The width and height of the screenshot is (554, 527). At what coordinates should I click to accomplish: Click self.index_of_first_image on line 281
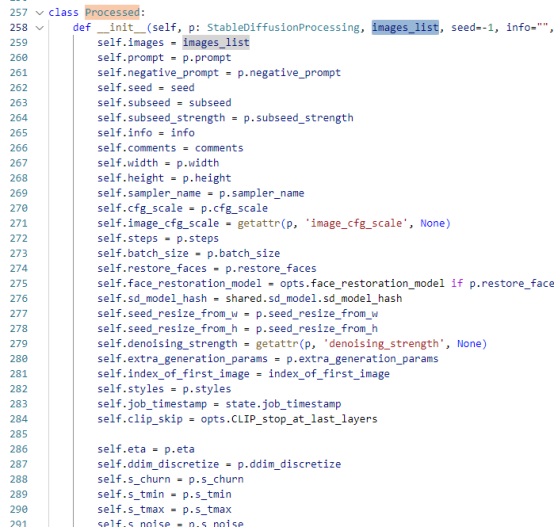pyautogui.click(x=173, y=374)
